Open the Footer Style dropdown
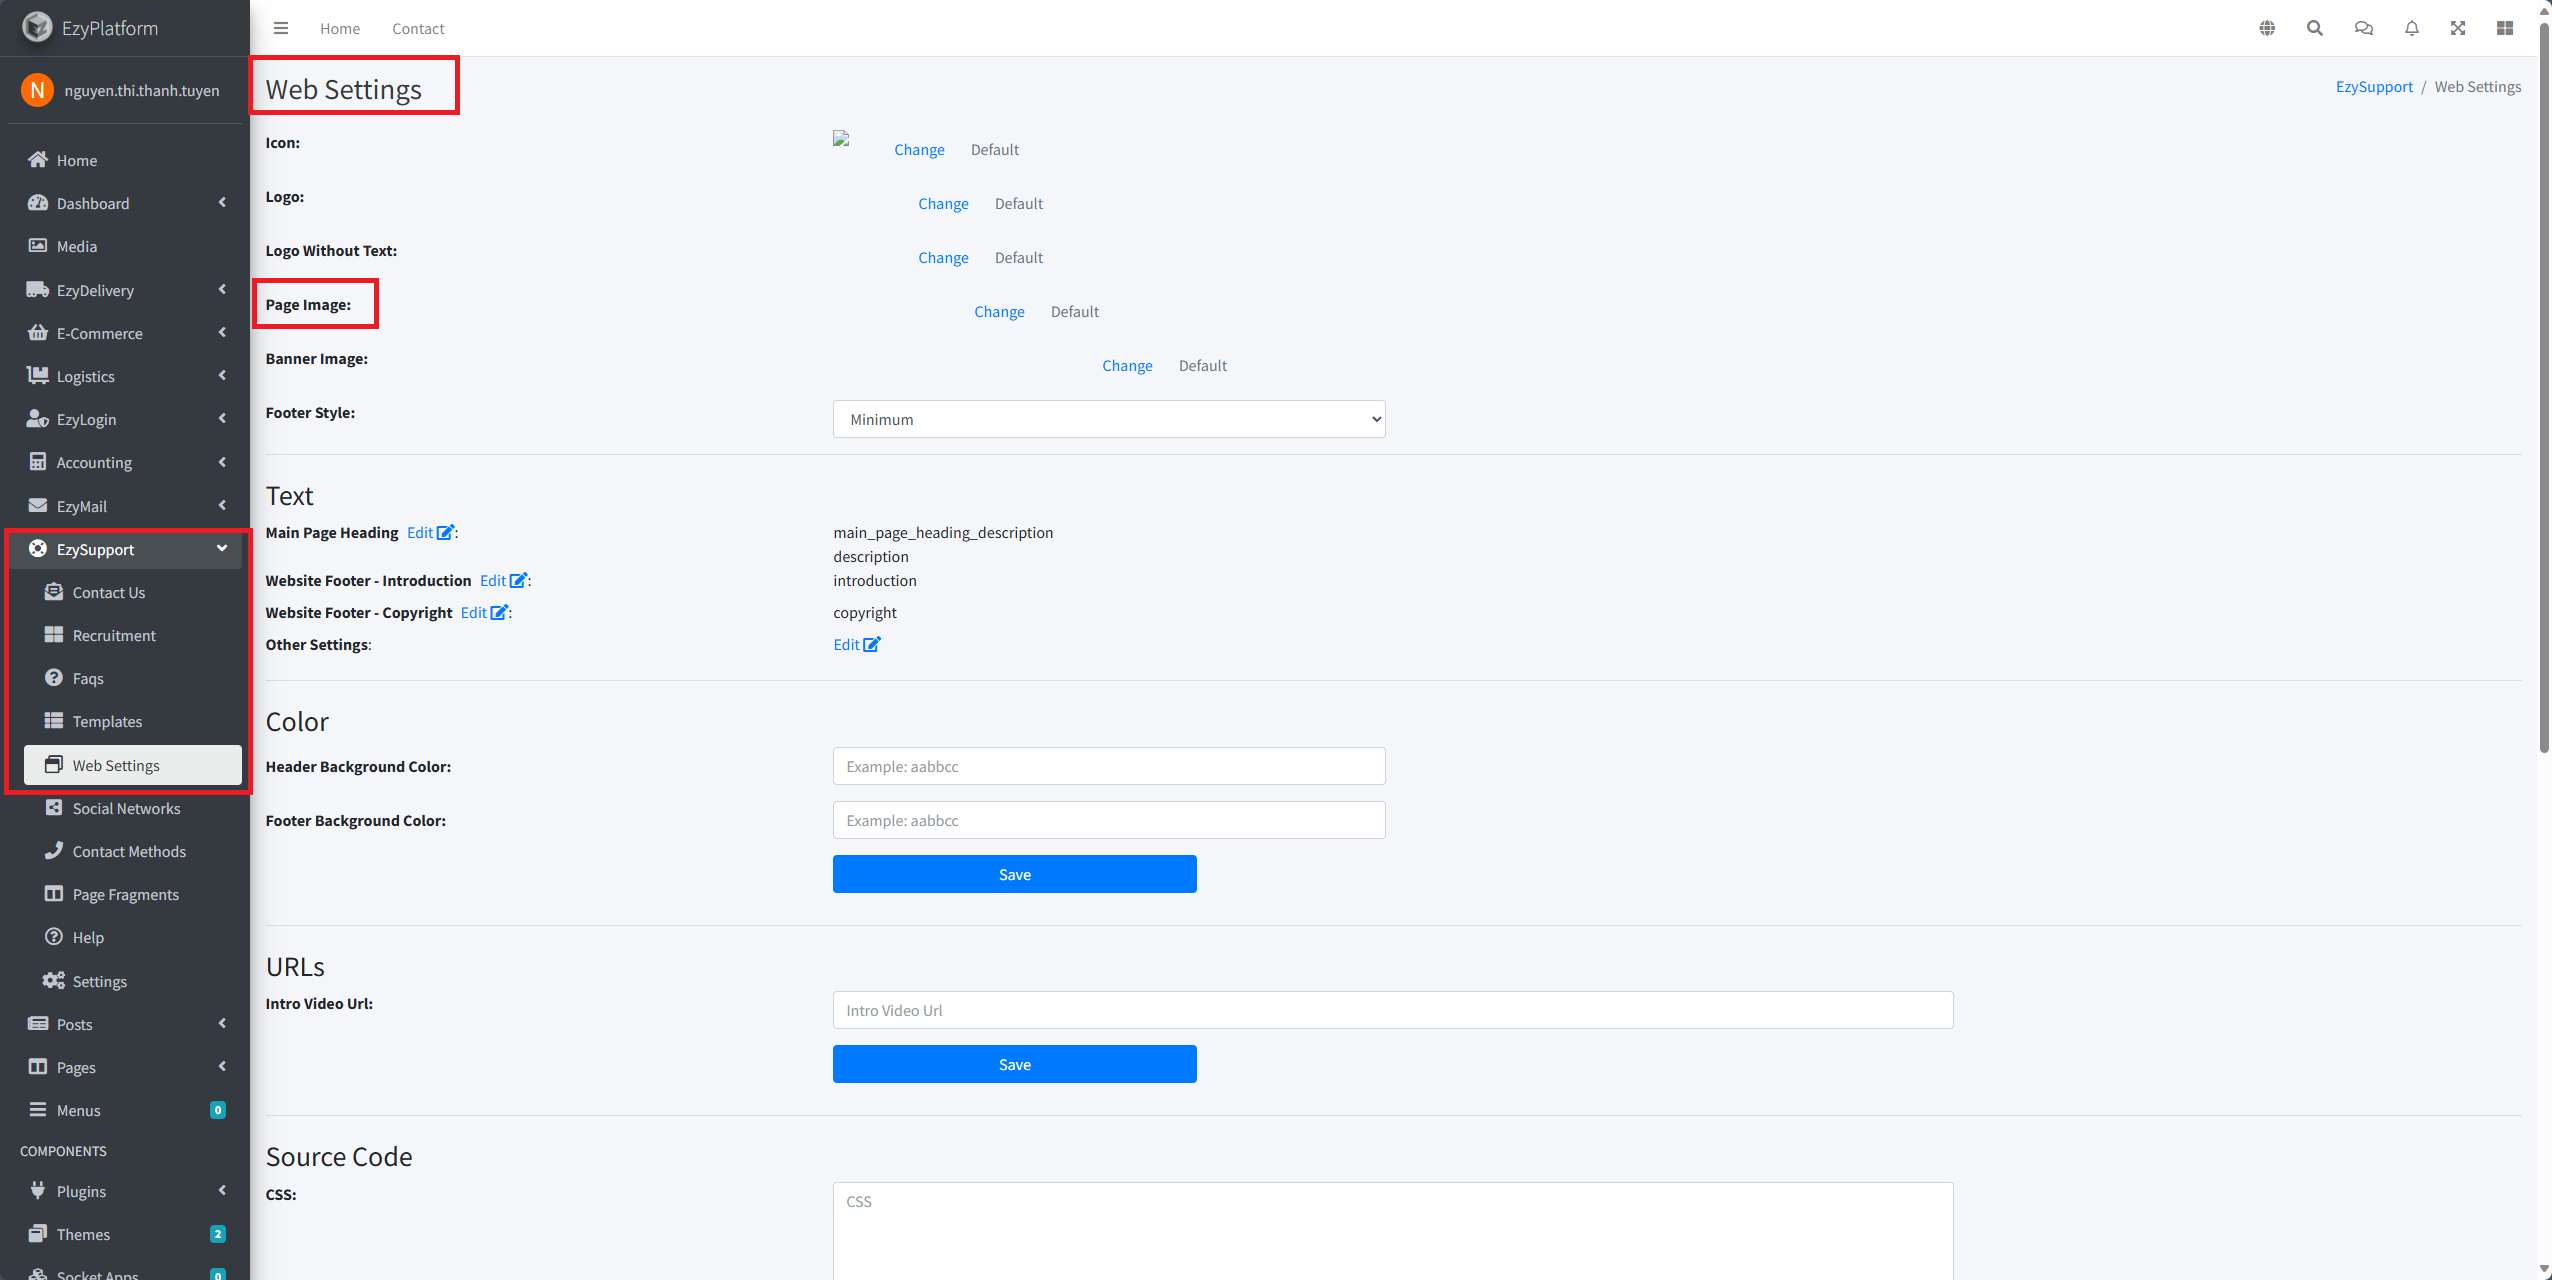2552x1280 pixels. tap(1109, 419)
